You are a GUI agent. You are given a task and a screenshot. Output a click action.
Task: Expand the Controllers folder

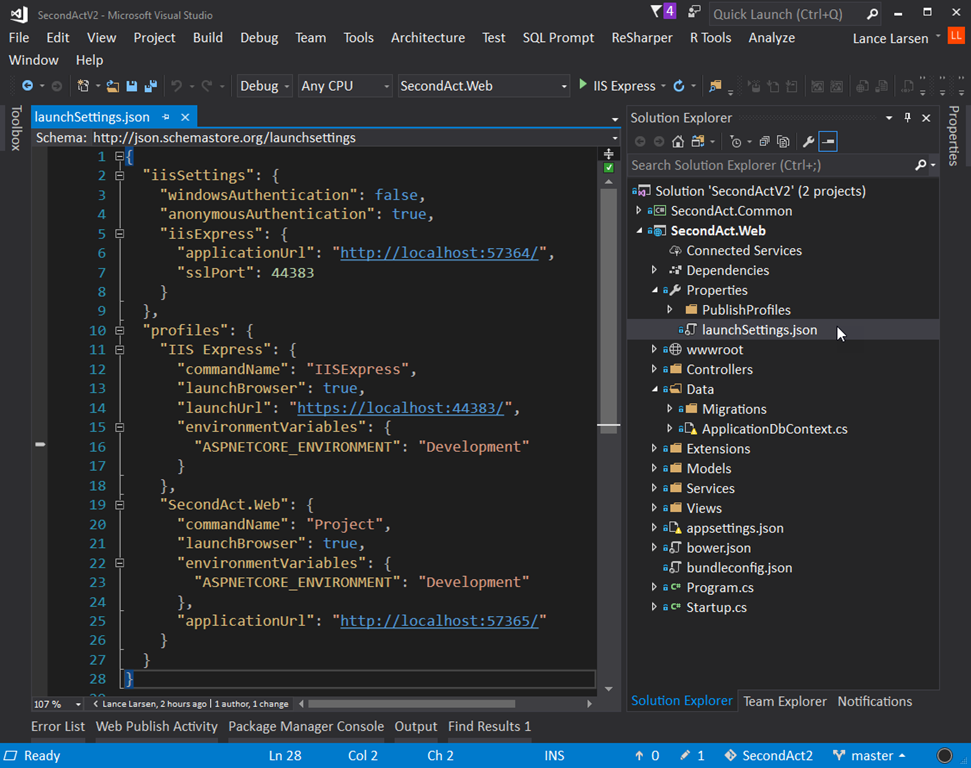[654, 369]
